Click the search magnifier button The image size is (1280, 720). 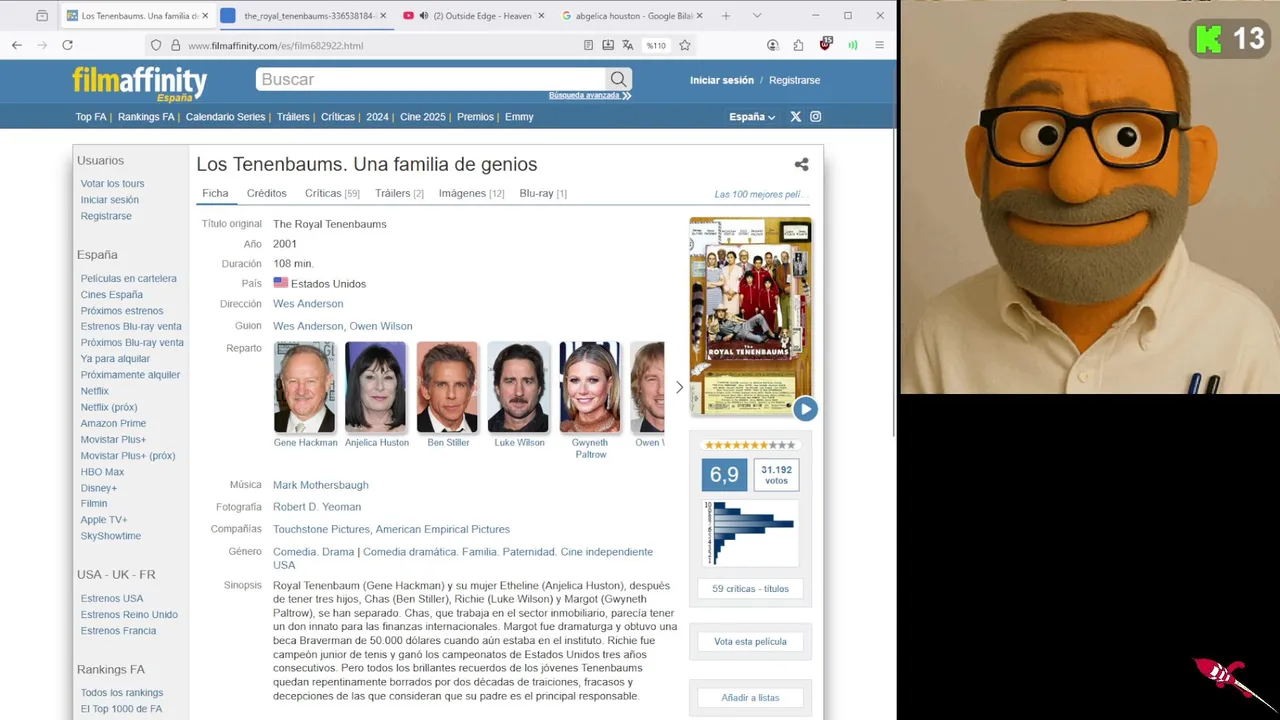[x=618, y=79]
